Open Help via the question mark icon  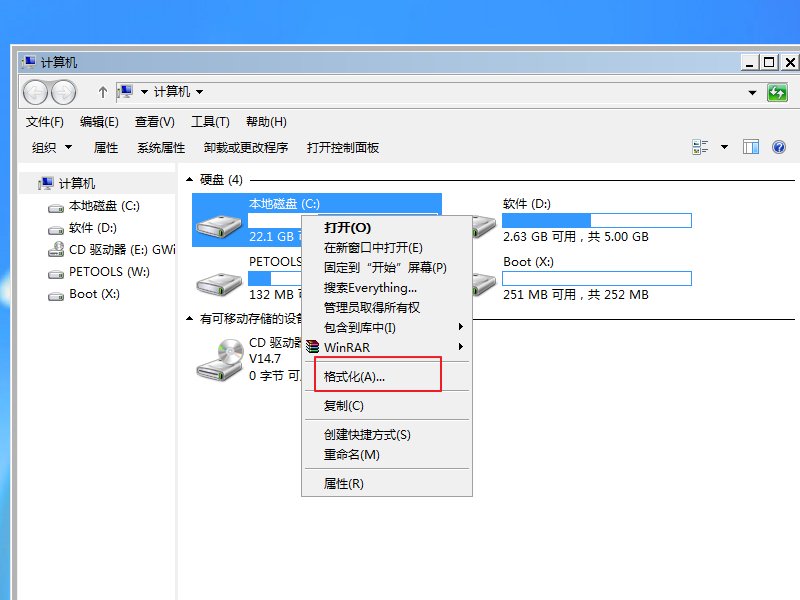pyautogui.click(x=778, y=146)
